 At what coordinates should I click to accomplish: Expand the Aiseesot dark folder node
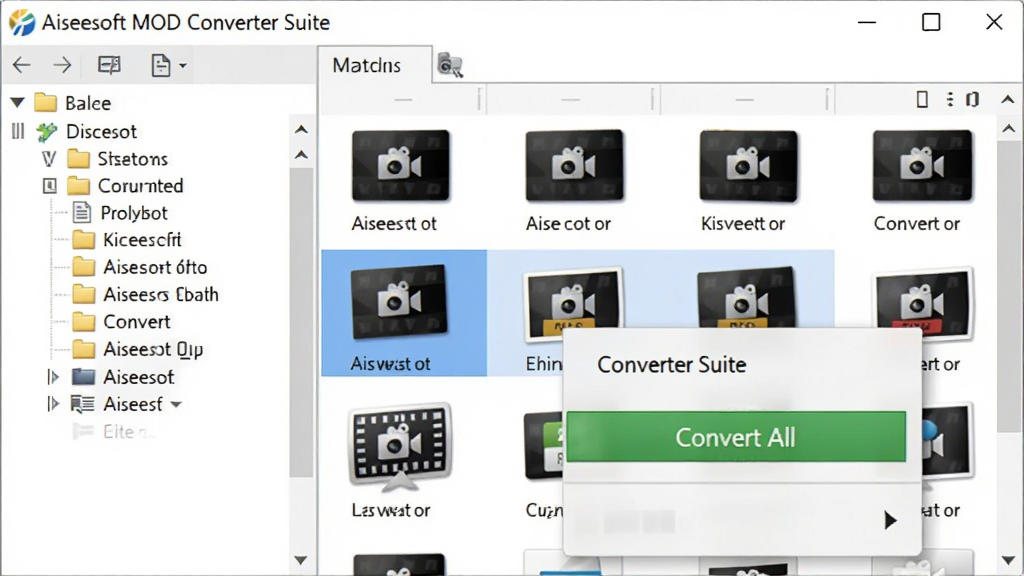(x=53, y=377)
